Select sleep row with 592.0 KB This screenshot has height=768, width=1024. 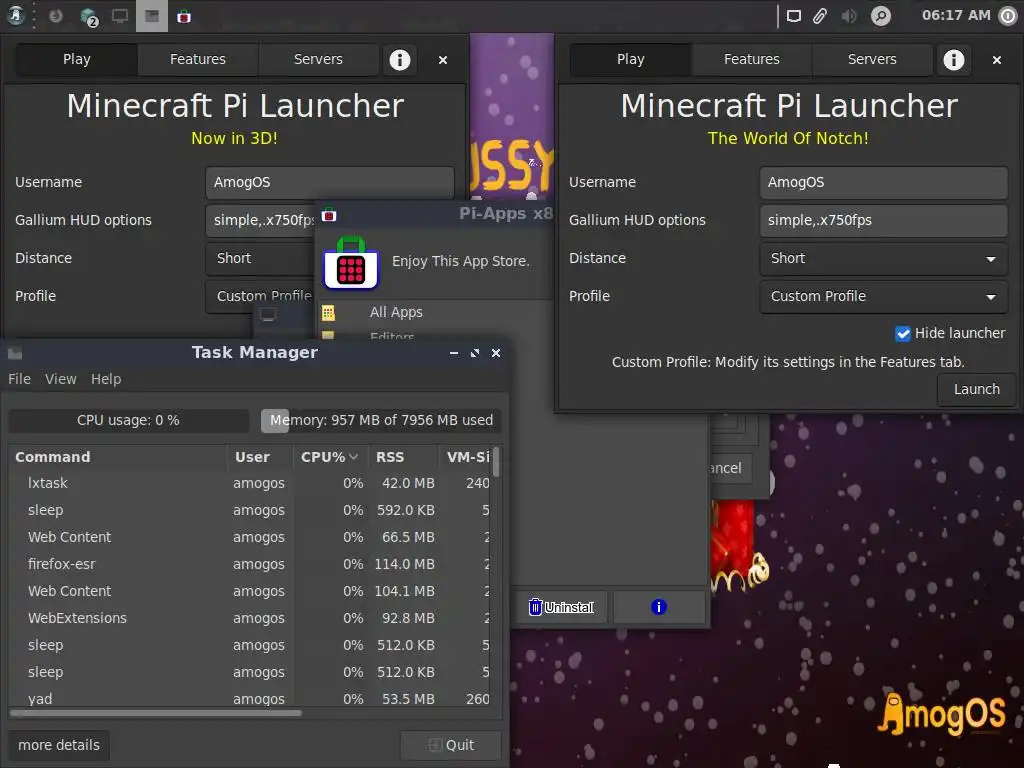click(x=250, y=510)
